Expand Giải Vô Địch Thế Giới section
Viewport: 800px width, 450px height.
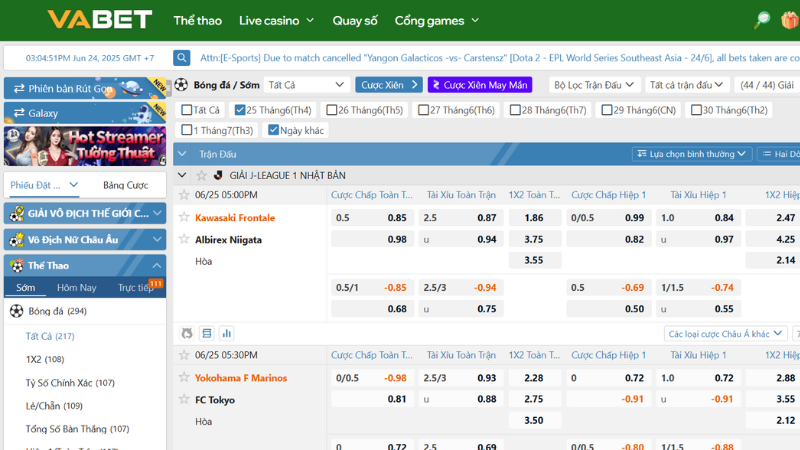pos(85,213)
